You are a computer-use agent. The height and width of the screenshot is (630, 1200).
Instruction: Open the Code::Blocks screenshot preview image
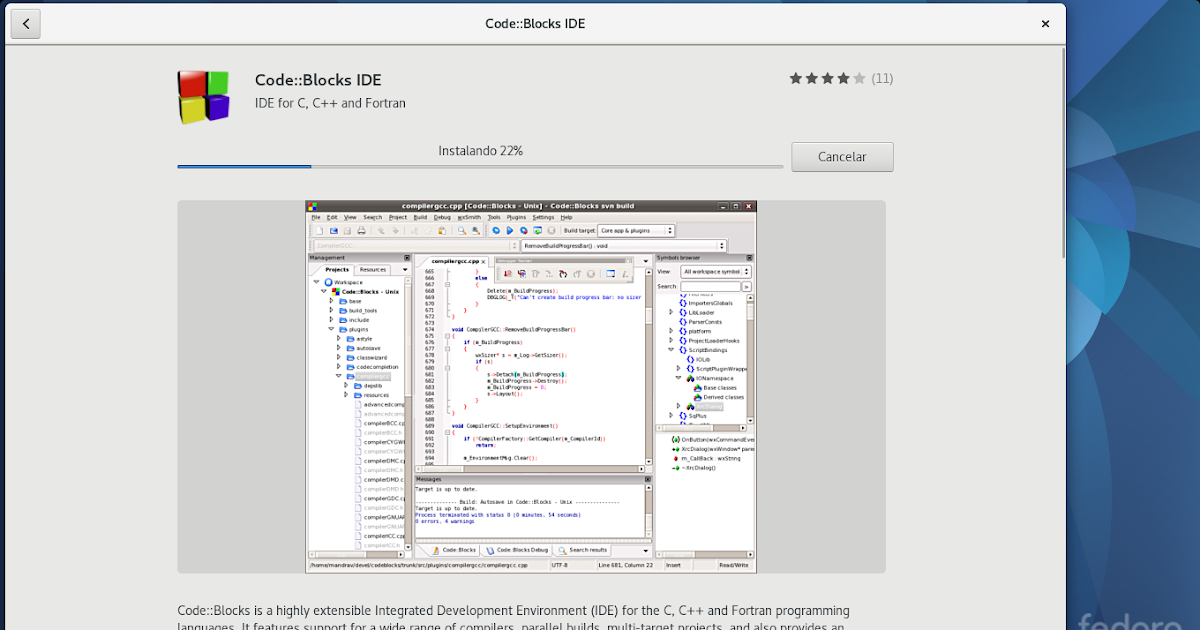[531, 387]
